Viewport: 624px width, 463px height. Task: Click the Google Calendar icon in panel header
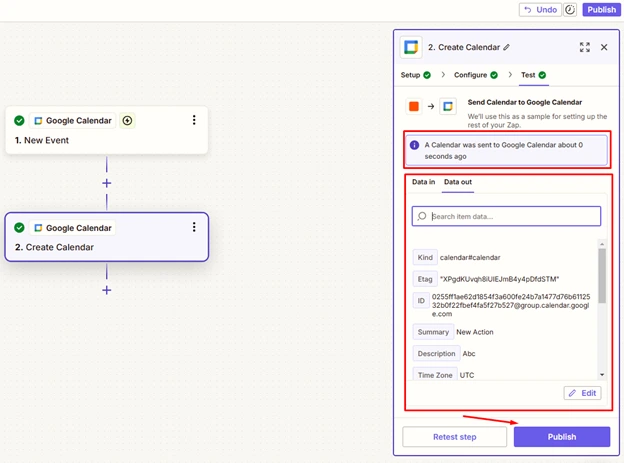point(411,47)
